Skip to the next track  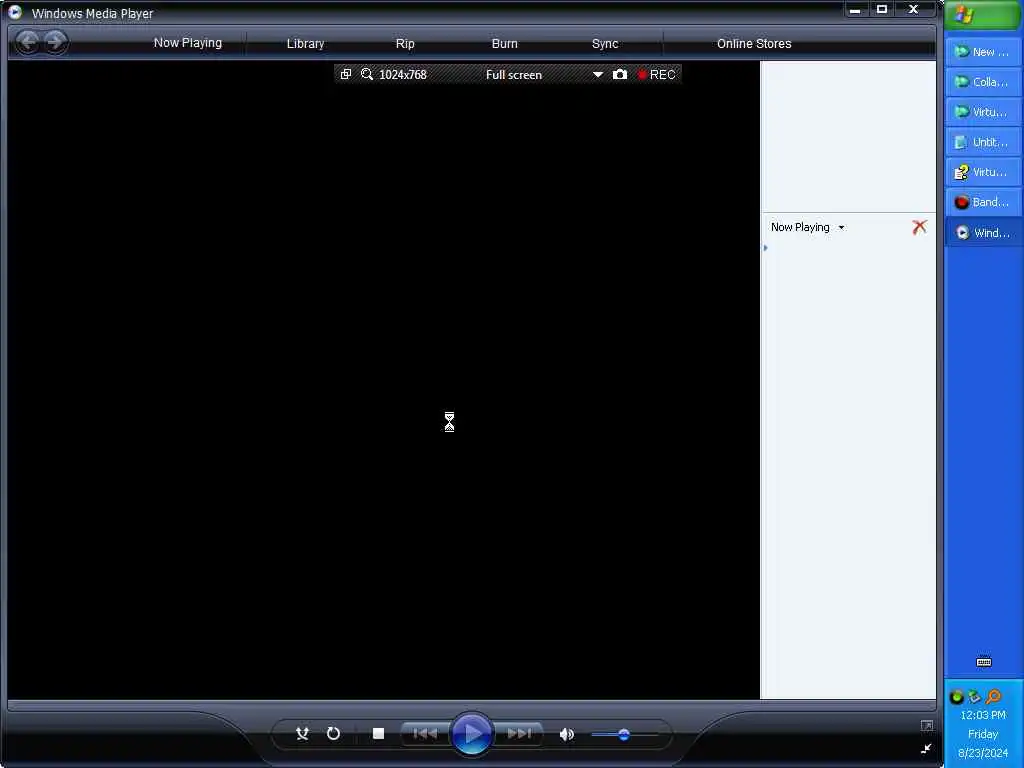(x=519, y=733)
